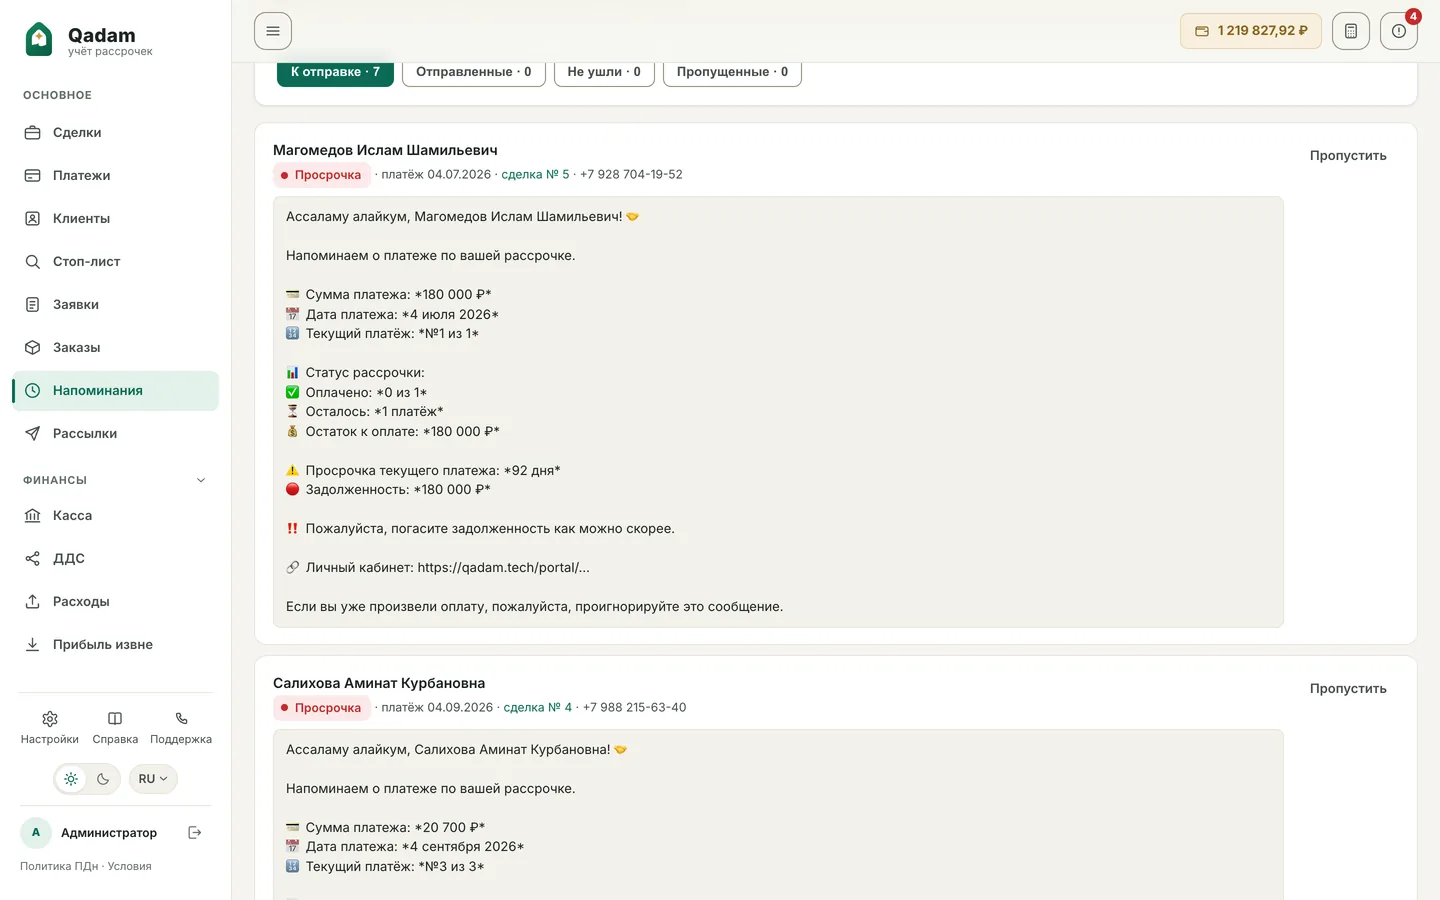The image size is (1440, 900).
Task: Click the Поддержка phone icon
Action: coord(181,719)
